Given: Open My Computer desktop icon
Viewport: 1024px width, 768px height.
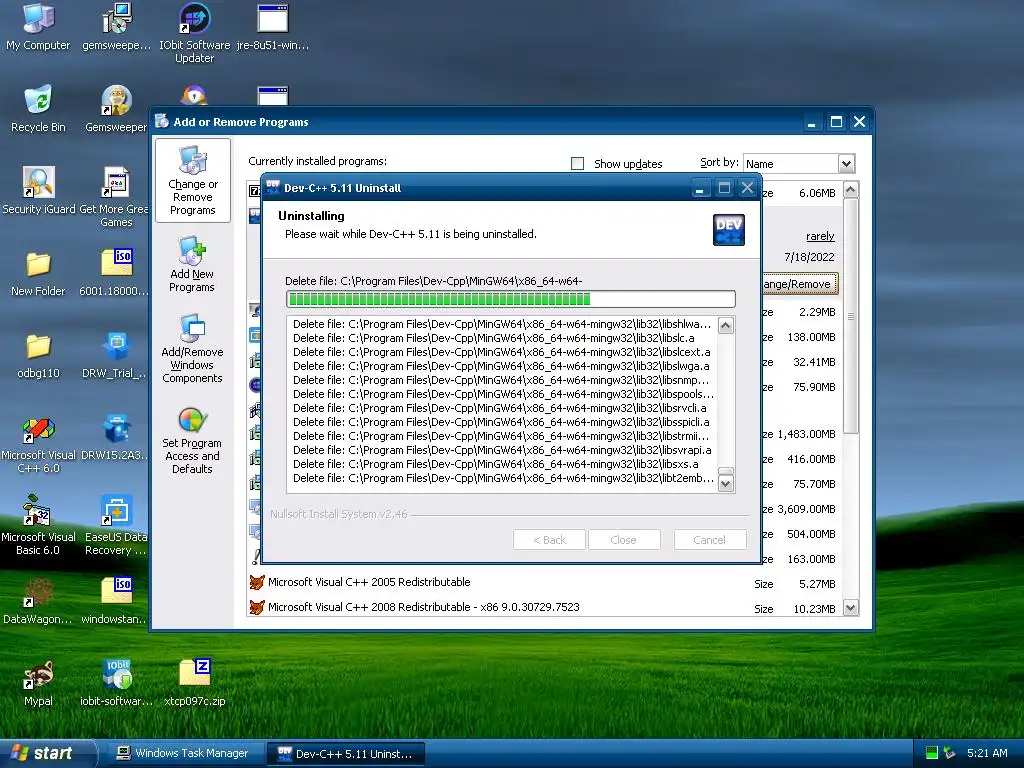Looking at the screenshot, I should point(38,27).
